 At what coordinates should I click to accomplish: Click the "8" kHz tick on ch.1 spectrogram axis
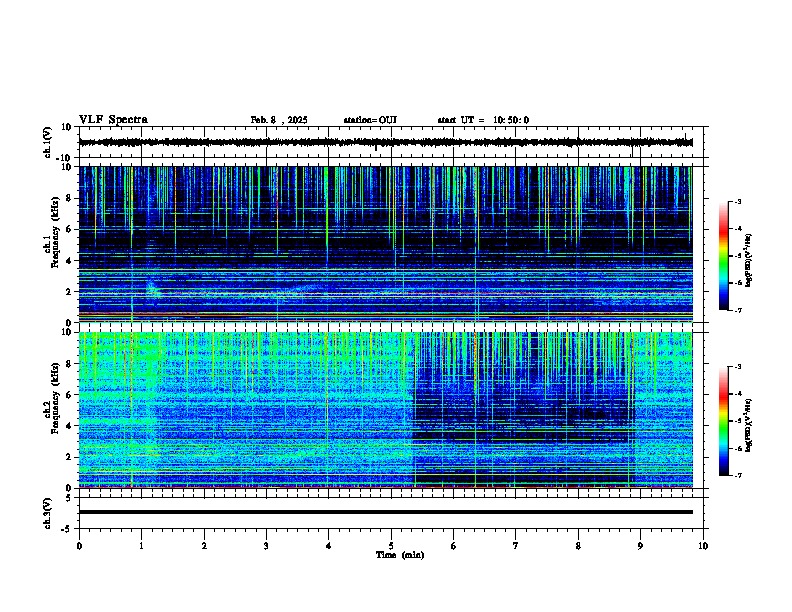click(x=69, y=198)
